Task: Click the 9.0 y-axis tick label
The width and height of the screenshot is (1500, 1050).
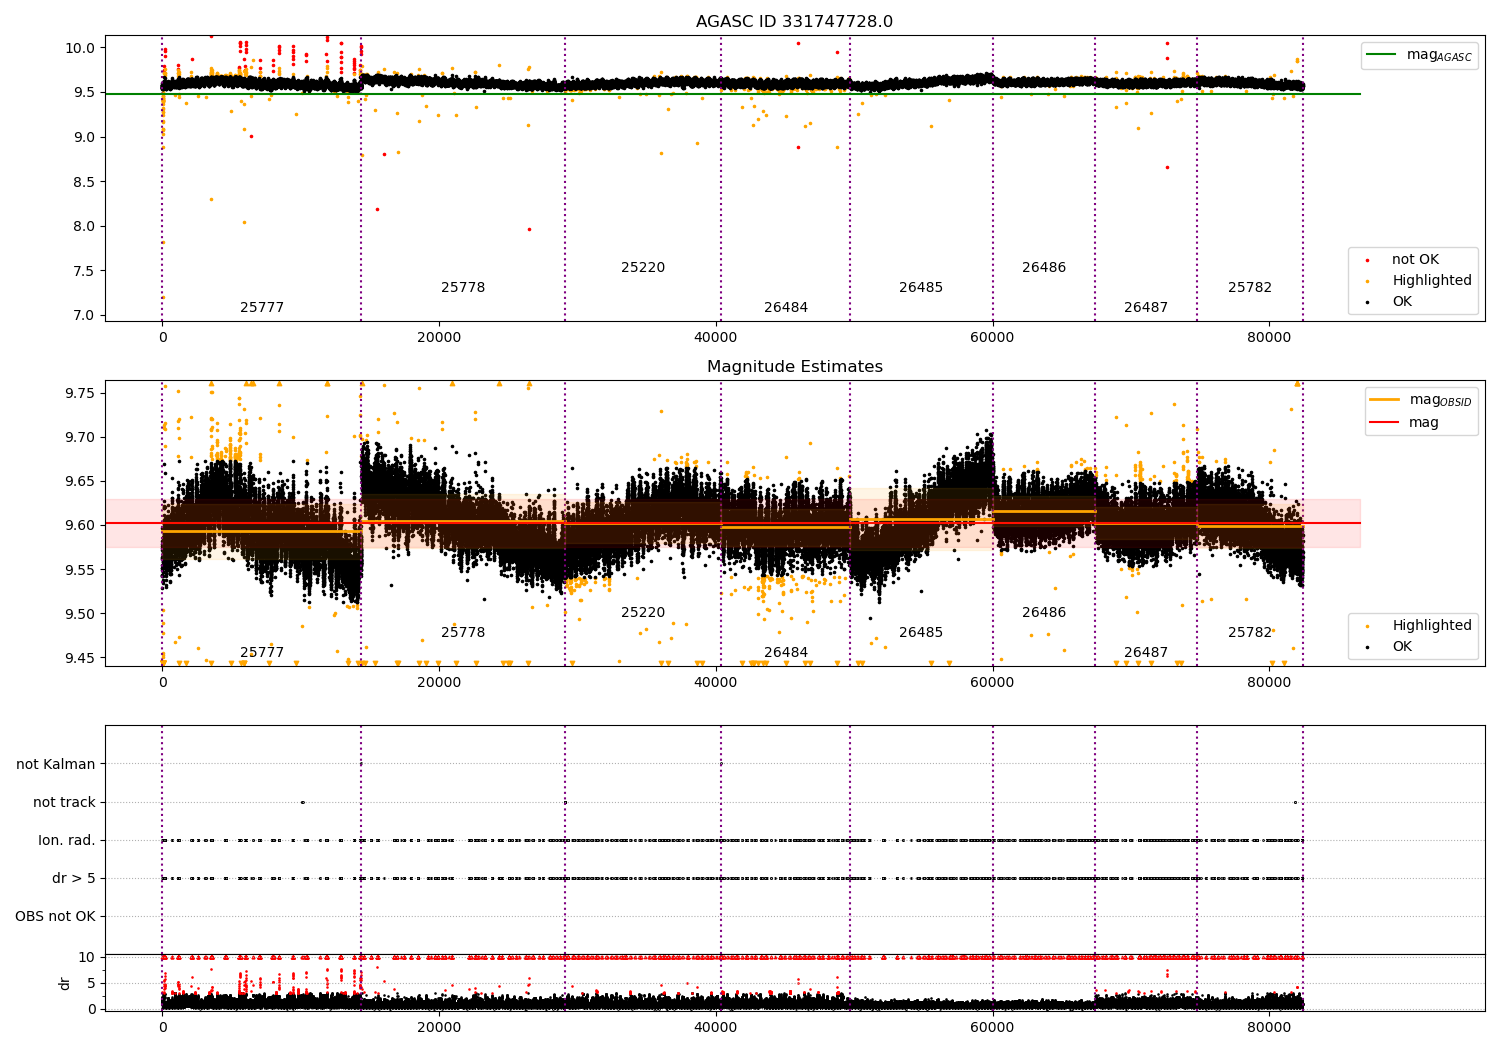Action: [x=84, y=137]
